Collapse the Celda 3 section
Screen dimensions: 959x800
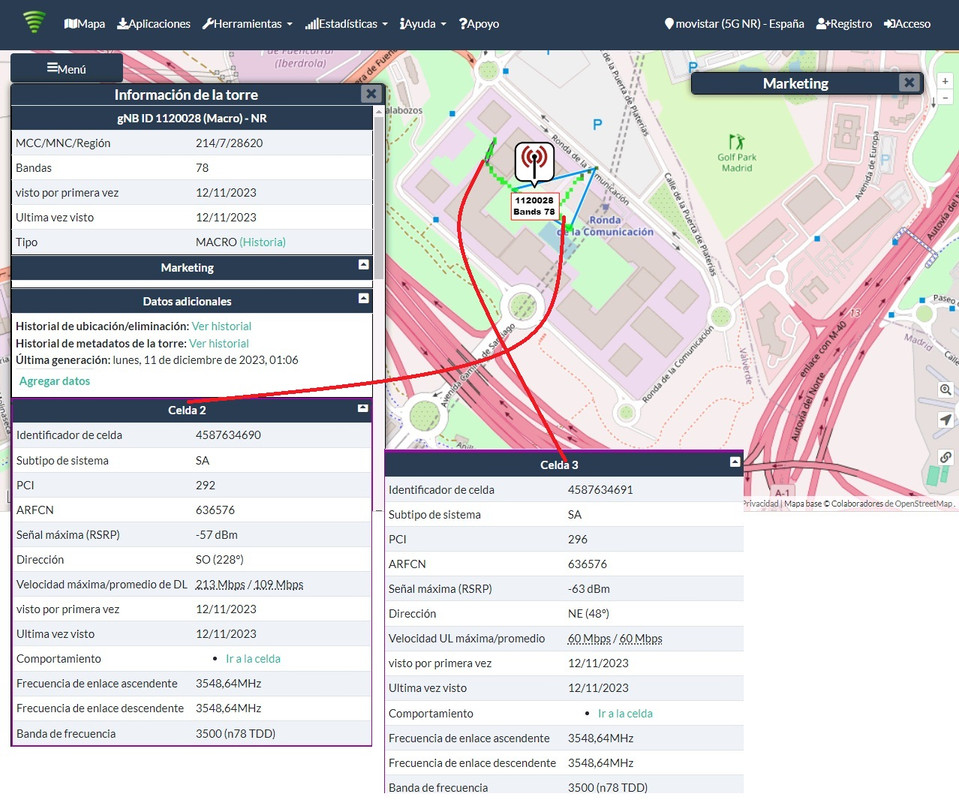coord(735,462)
